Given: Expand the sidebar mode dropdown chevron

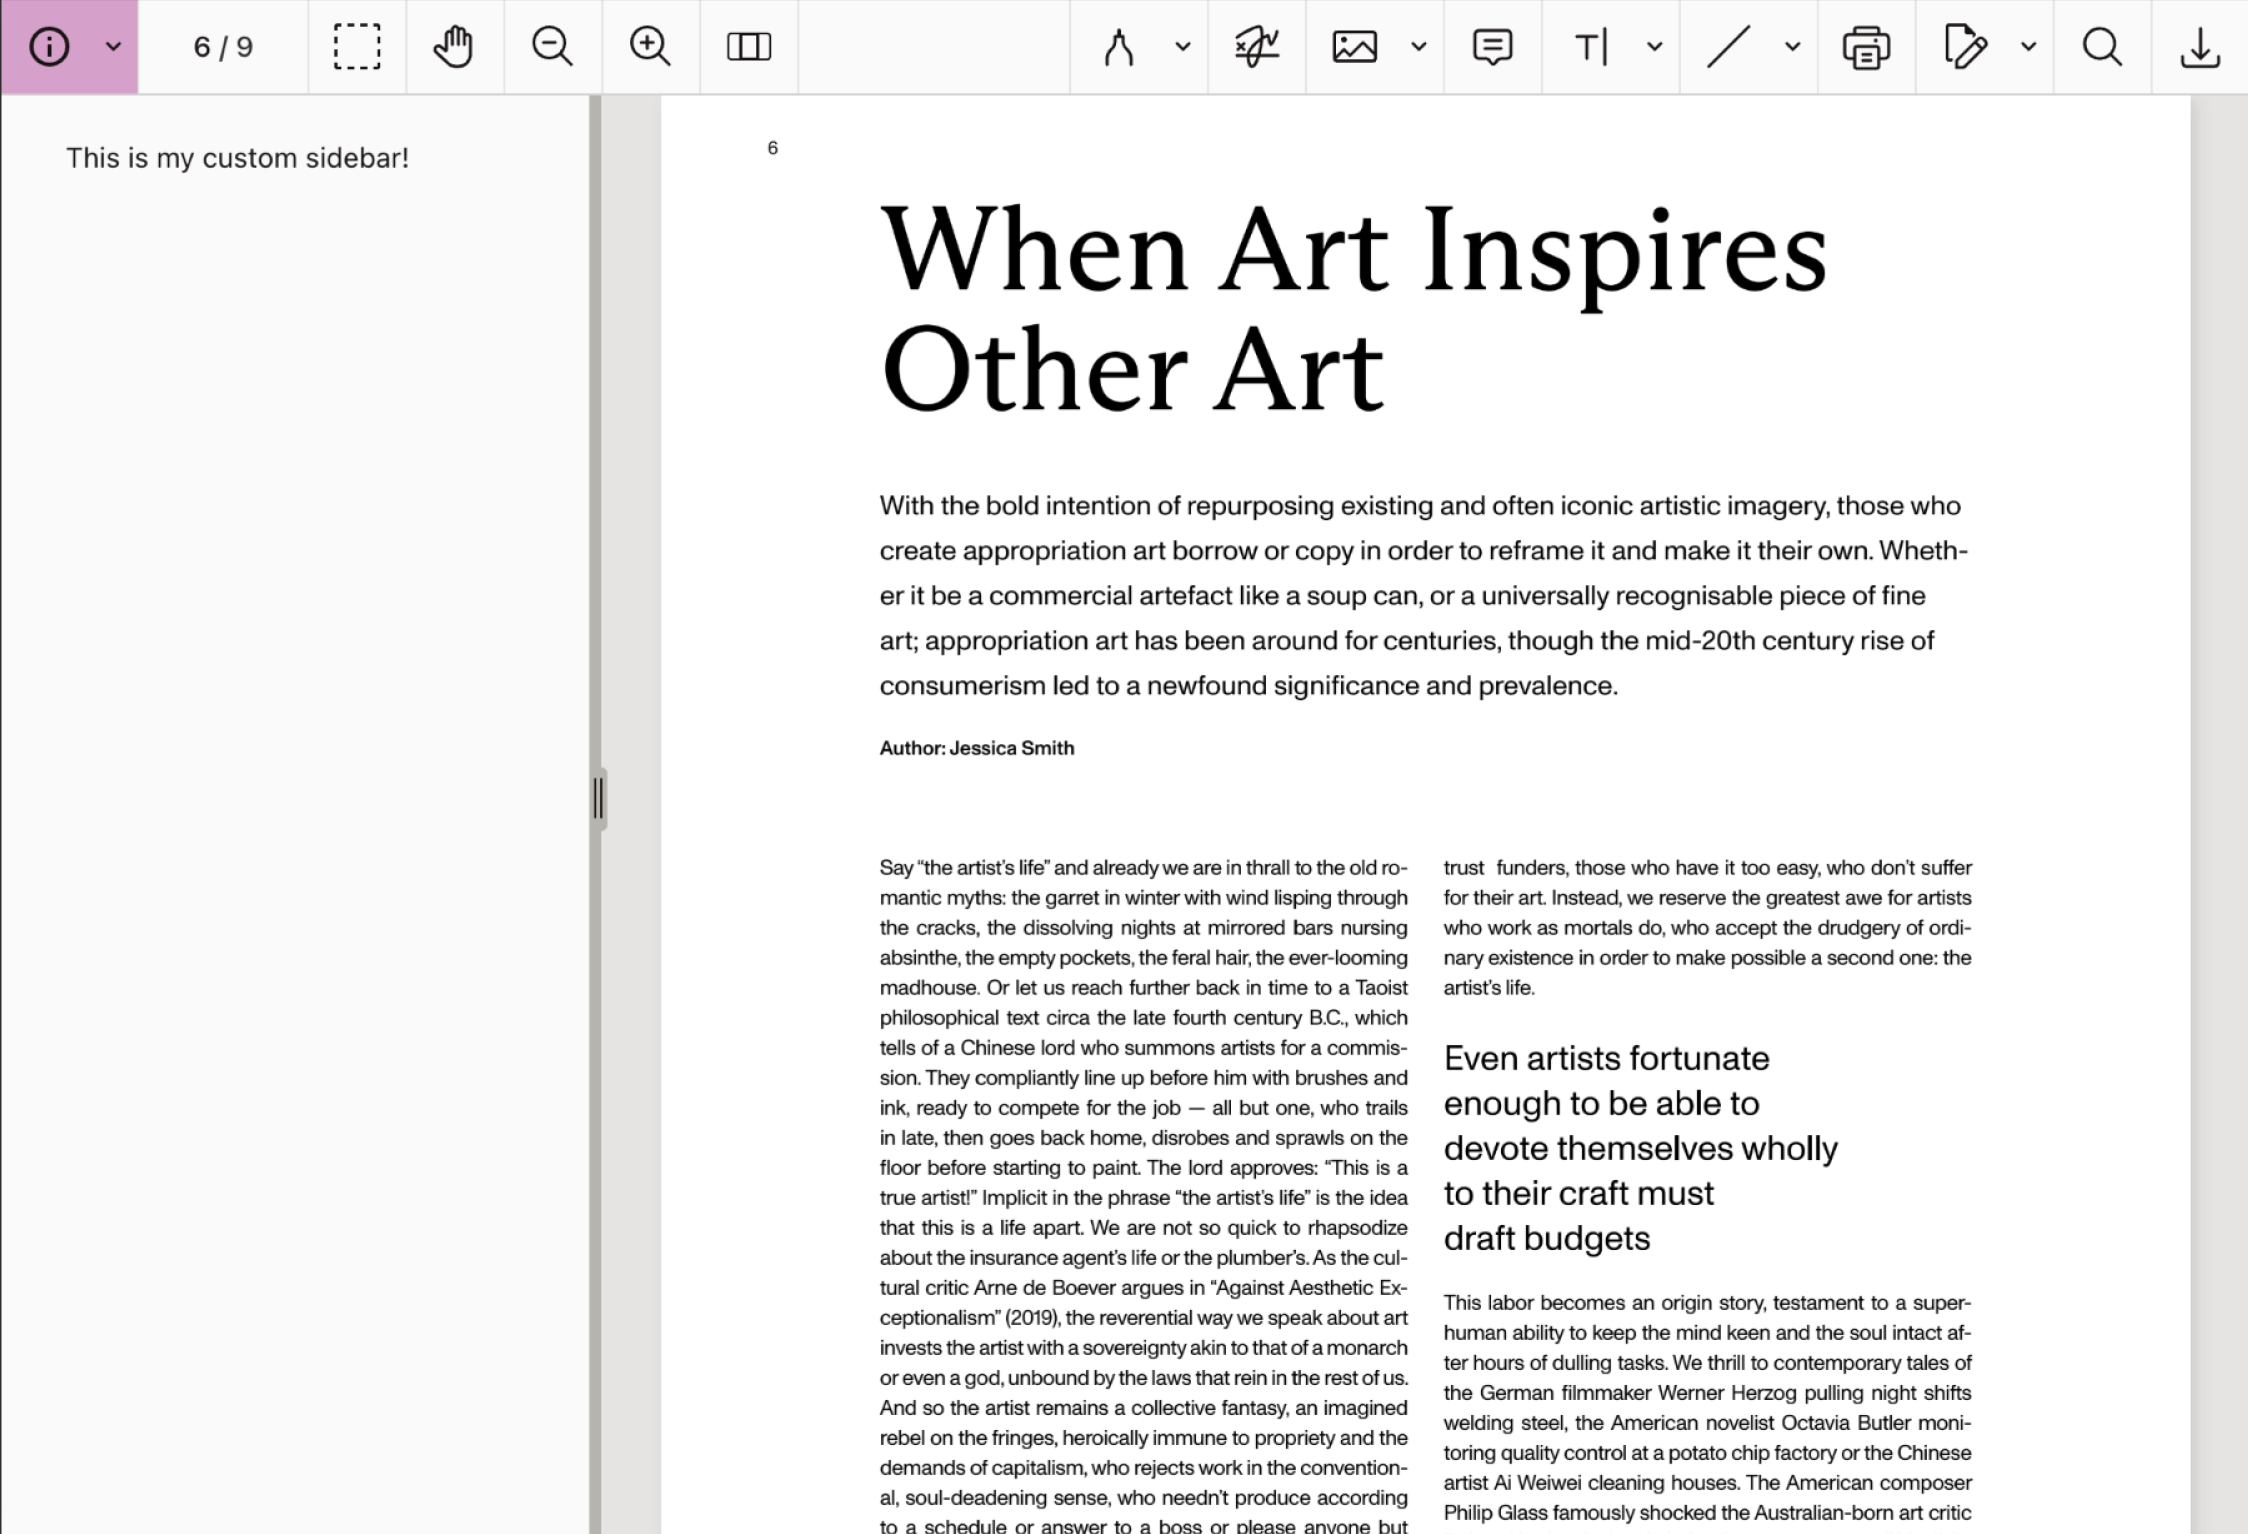Looking at the screenshot, I should click(x=113, y=47).
